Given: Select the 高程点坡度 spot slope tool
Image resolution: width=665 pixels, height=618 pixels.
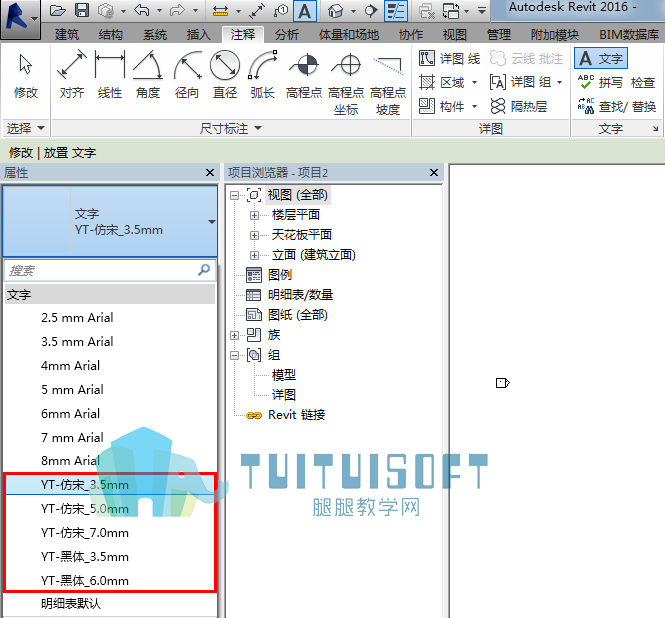Looking at the screenshot, I should click(x=388, y=84).
